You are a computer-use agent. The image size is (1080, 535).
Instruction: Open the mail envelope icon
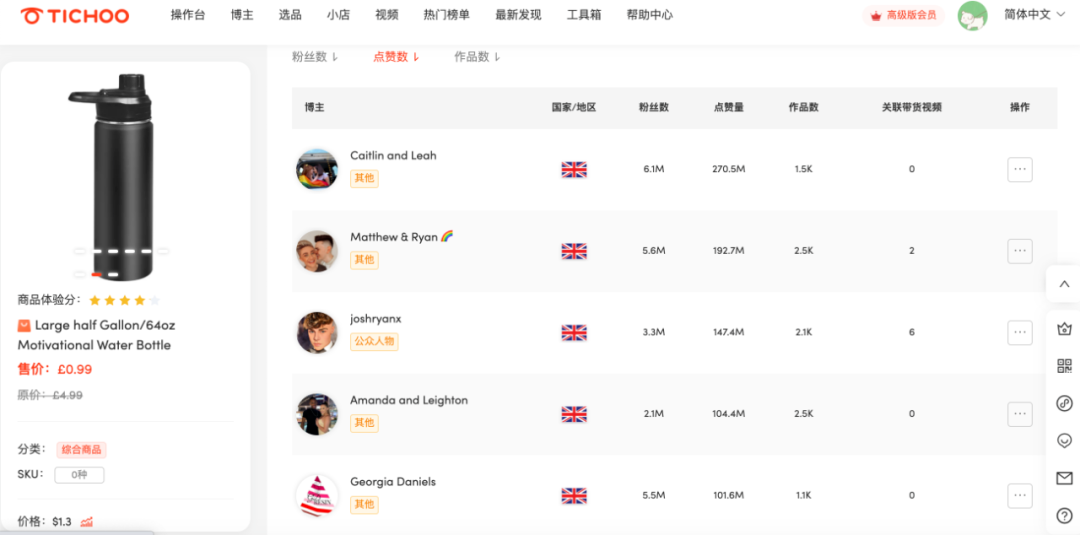1064,478
